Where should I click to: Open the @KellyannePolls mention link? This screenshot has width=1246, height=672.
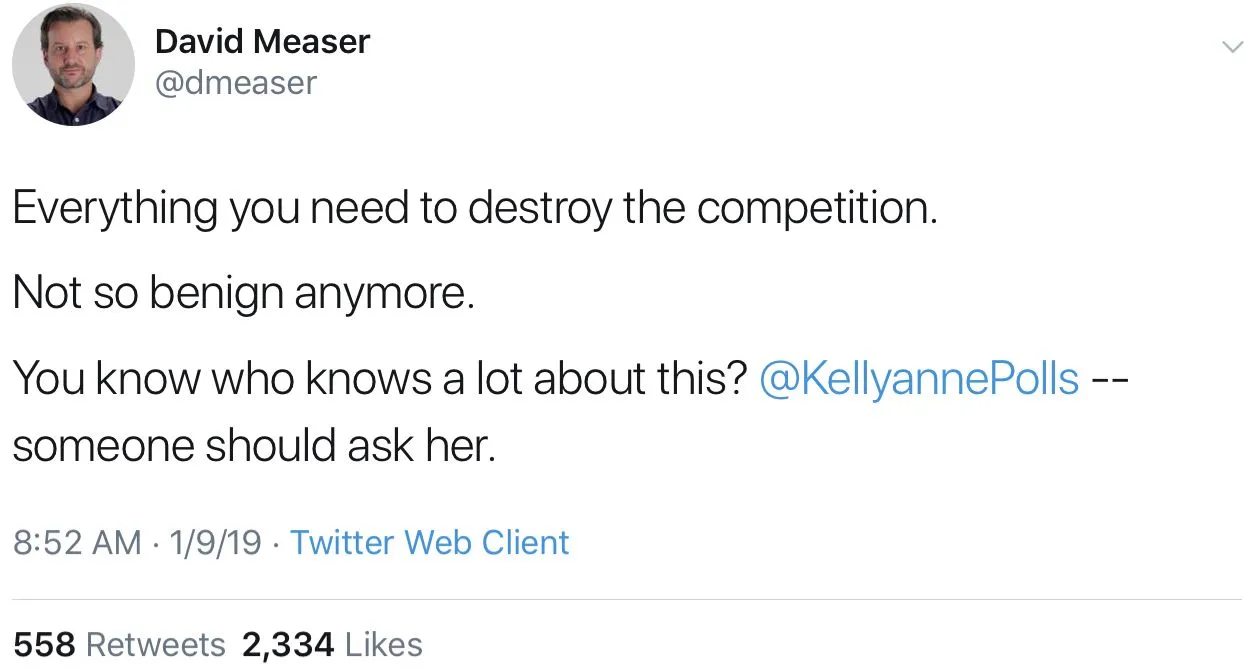coord(919,378)
